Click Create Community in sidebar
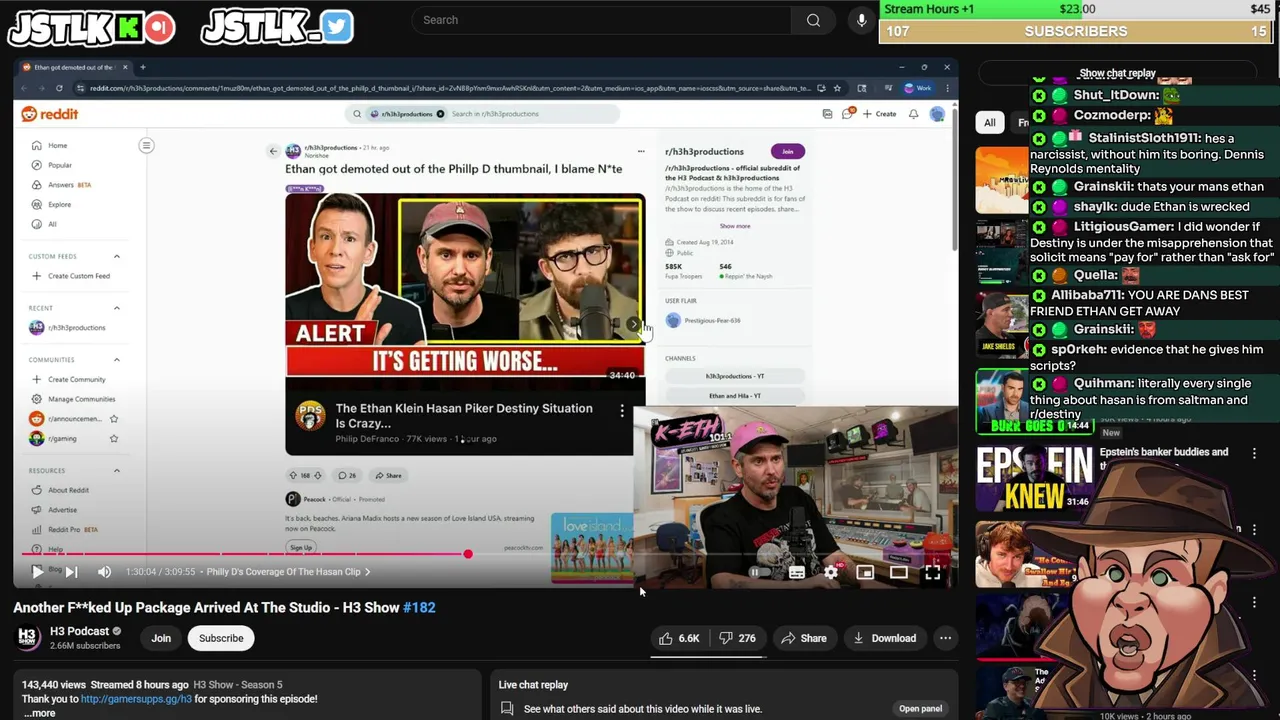Screen dimensions: 1280x720 (x=69, y=380)
